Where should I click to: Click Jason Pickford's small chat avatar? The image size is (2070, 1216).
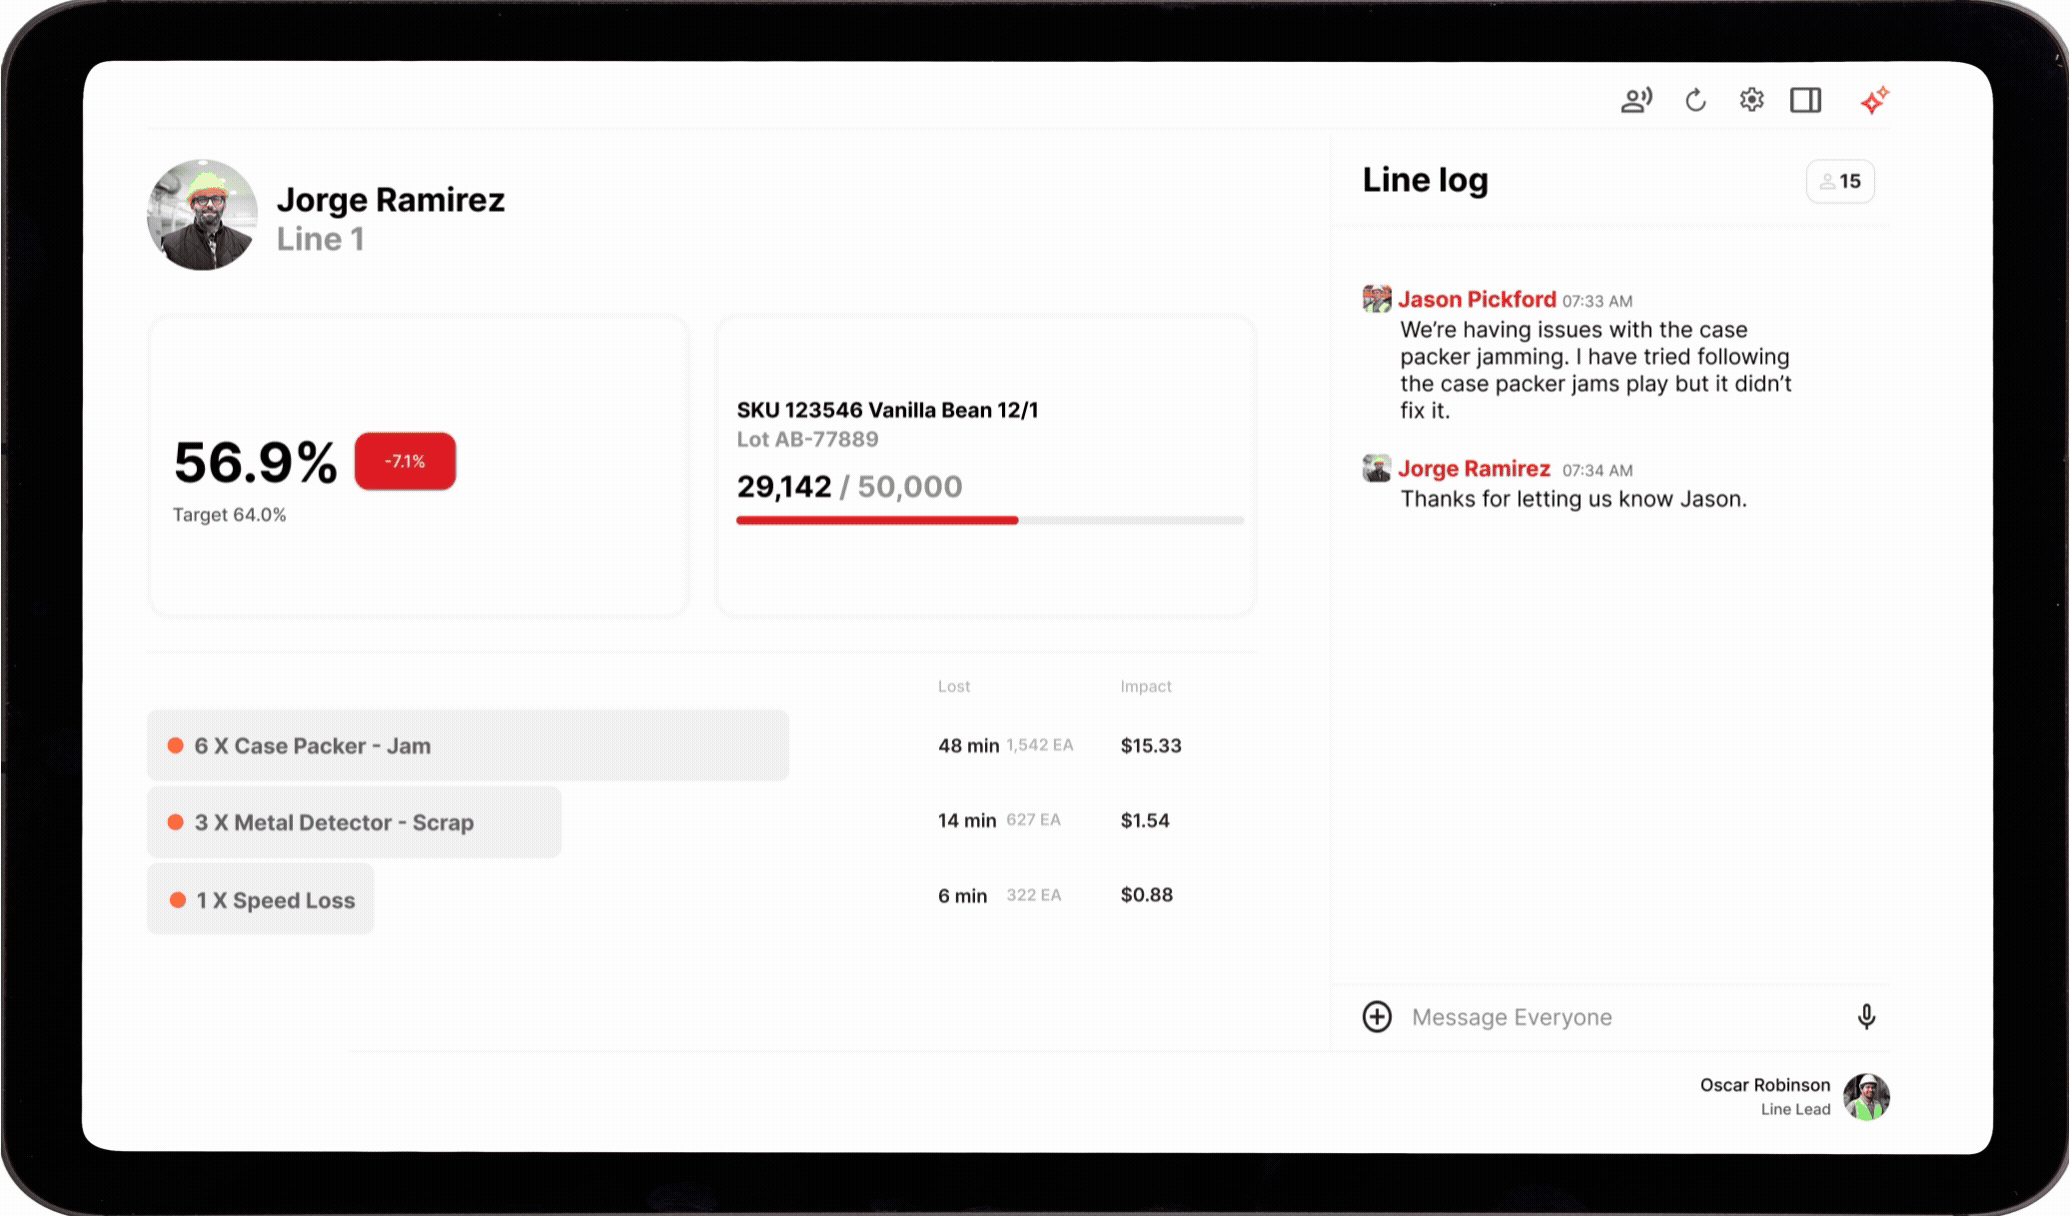[1377, 298]
